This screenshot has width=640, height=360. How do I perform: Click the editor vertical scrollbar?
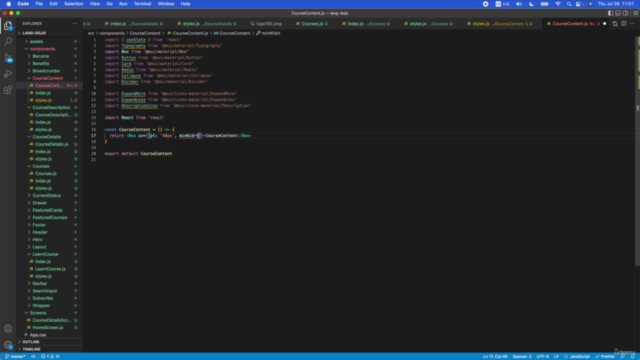click(x=638, y=151)
